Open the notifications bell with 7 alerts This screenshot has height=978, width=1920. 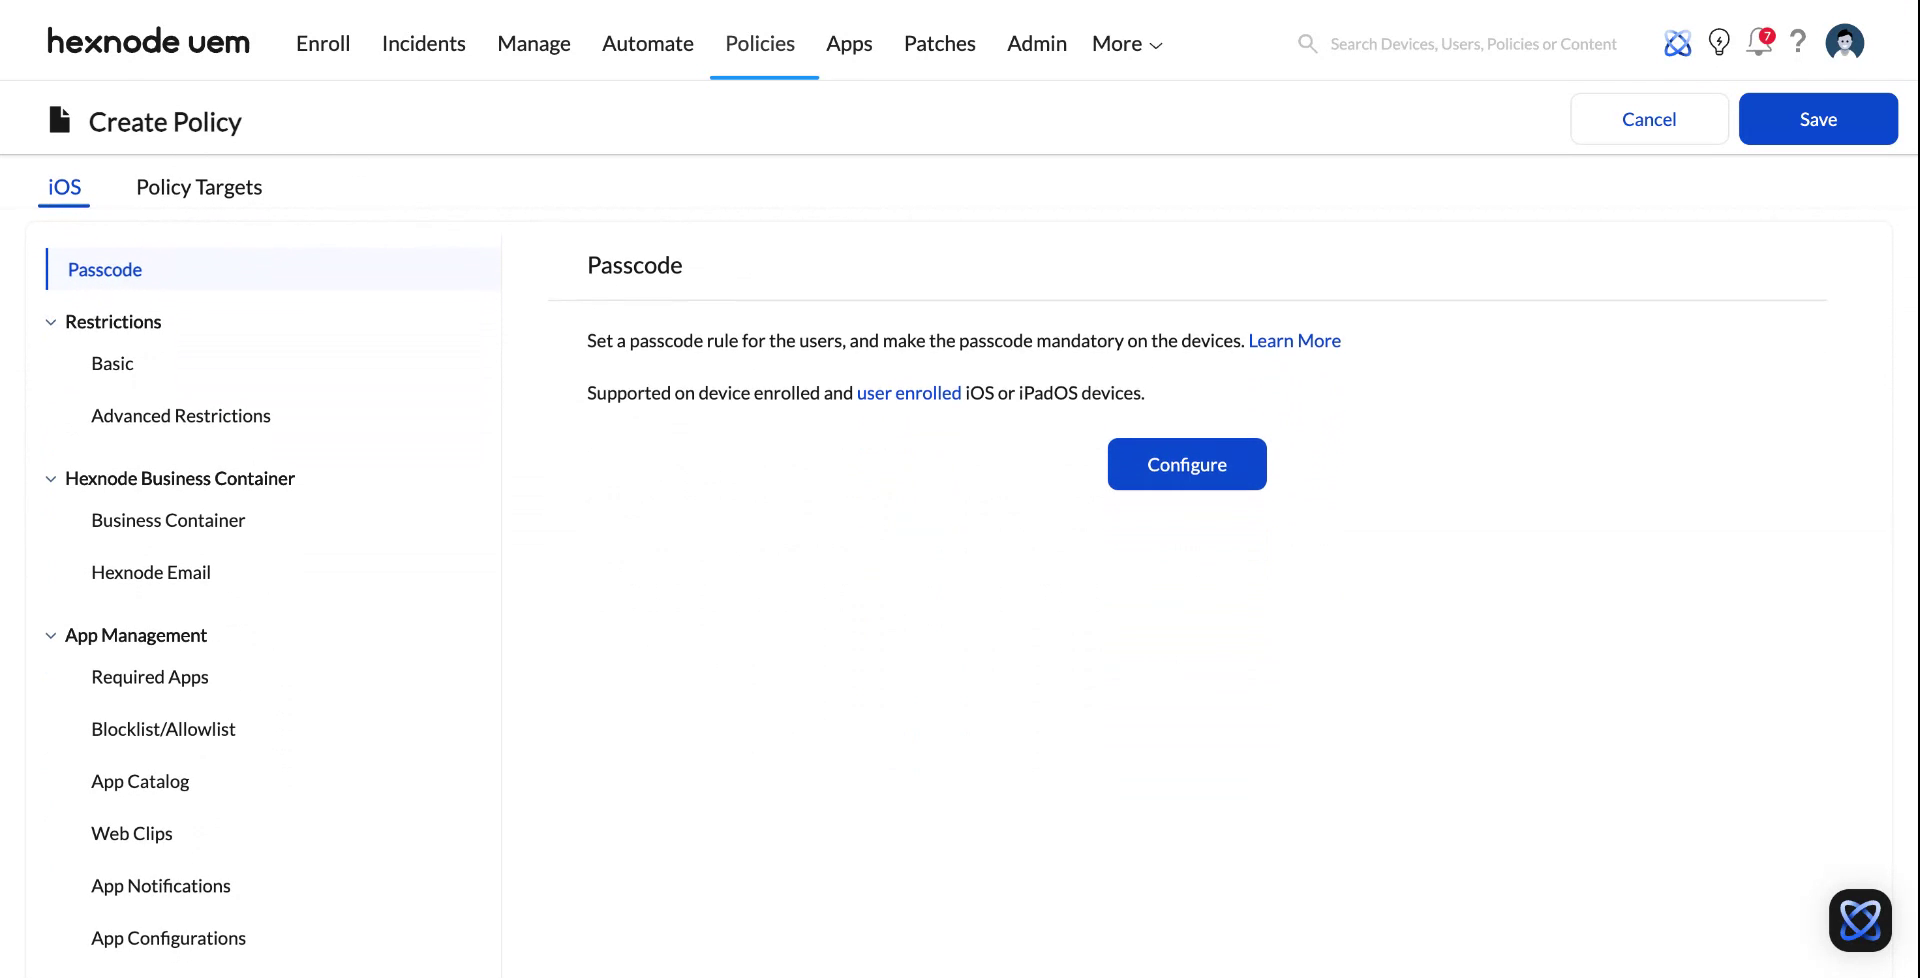(x=1759, y=42)
